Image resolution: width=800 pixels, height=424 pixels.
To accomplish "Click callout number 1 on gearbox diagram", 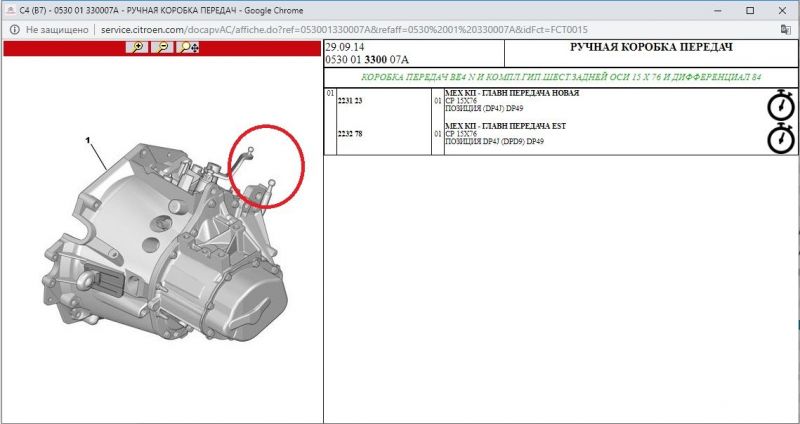I will 88,142.
